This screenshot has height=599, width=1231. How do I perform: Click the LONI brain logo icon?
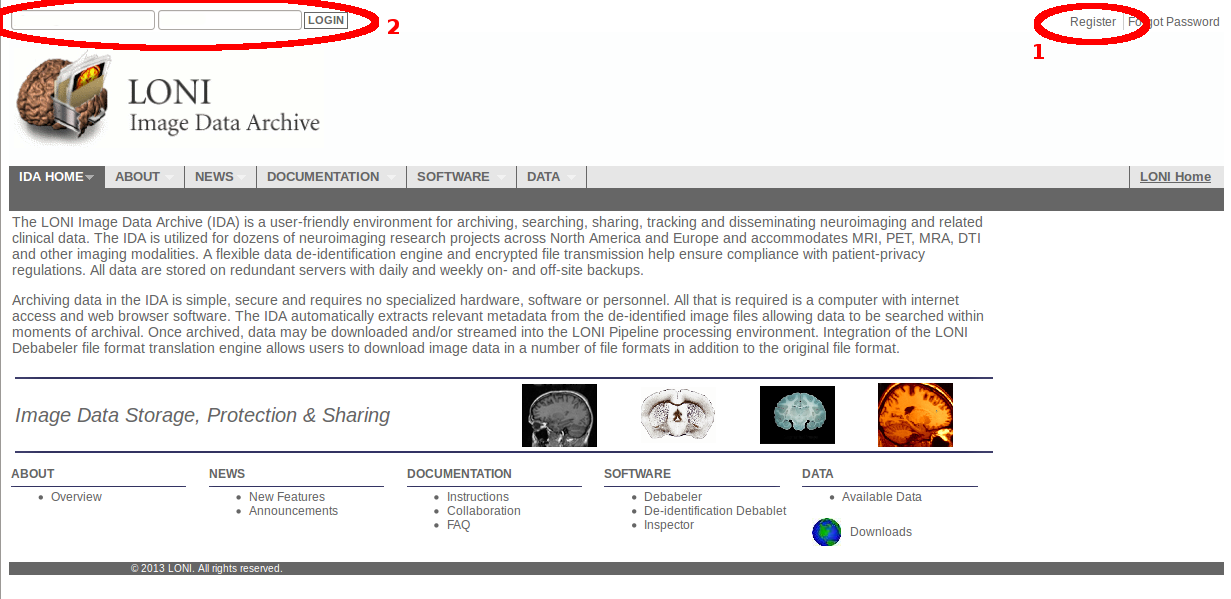[x=62, y=98]
